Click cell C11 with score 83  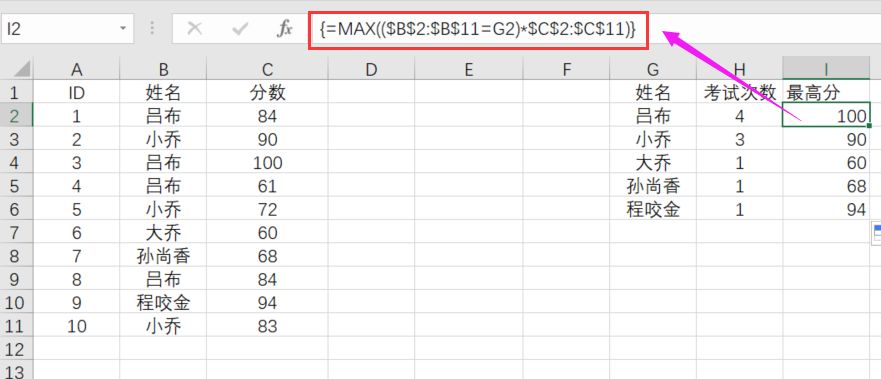(x=267, y=325)
